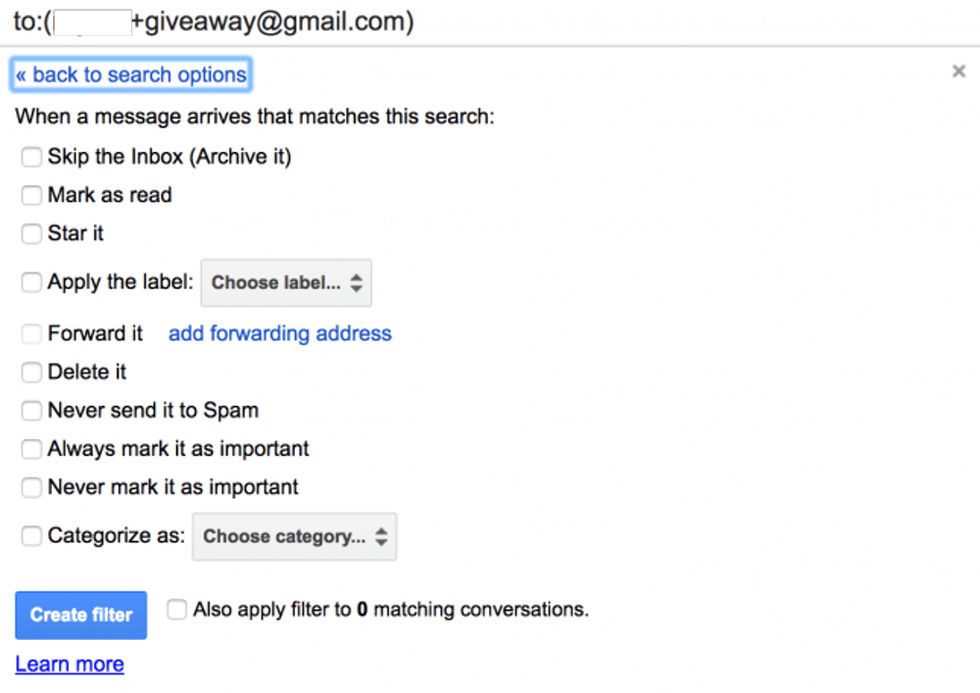Click add forwarding address link

[x=280, y=334]
